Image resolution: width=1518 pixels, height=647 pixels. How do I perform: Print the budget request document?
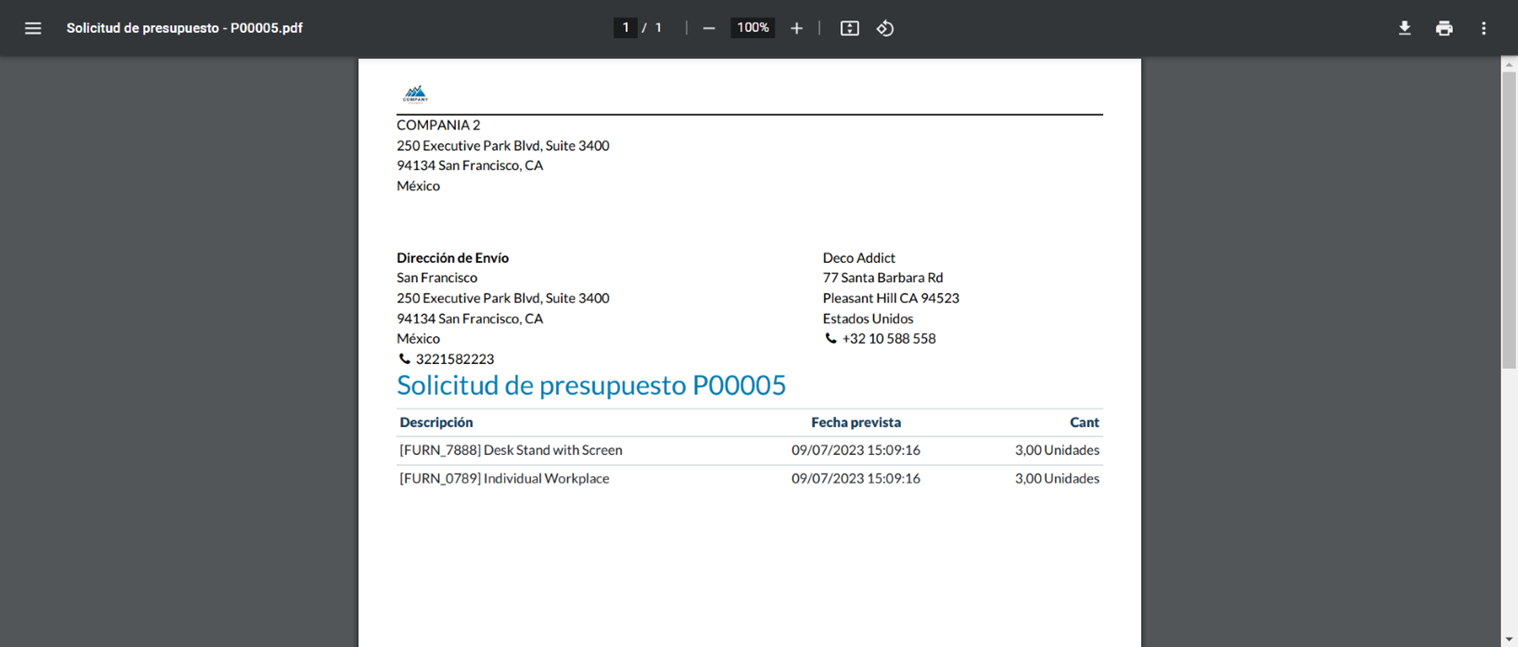(x=1444, y=28)
